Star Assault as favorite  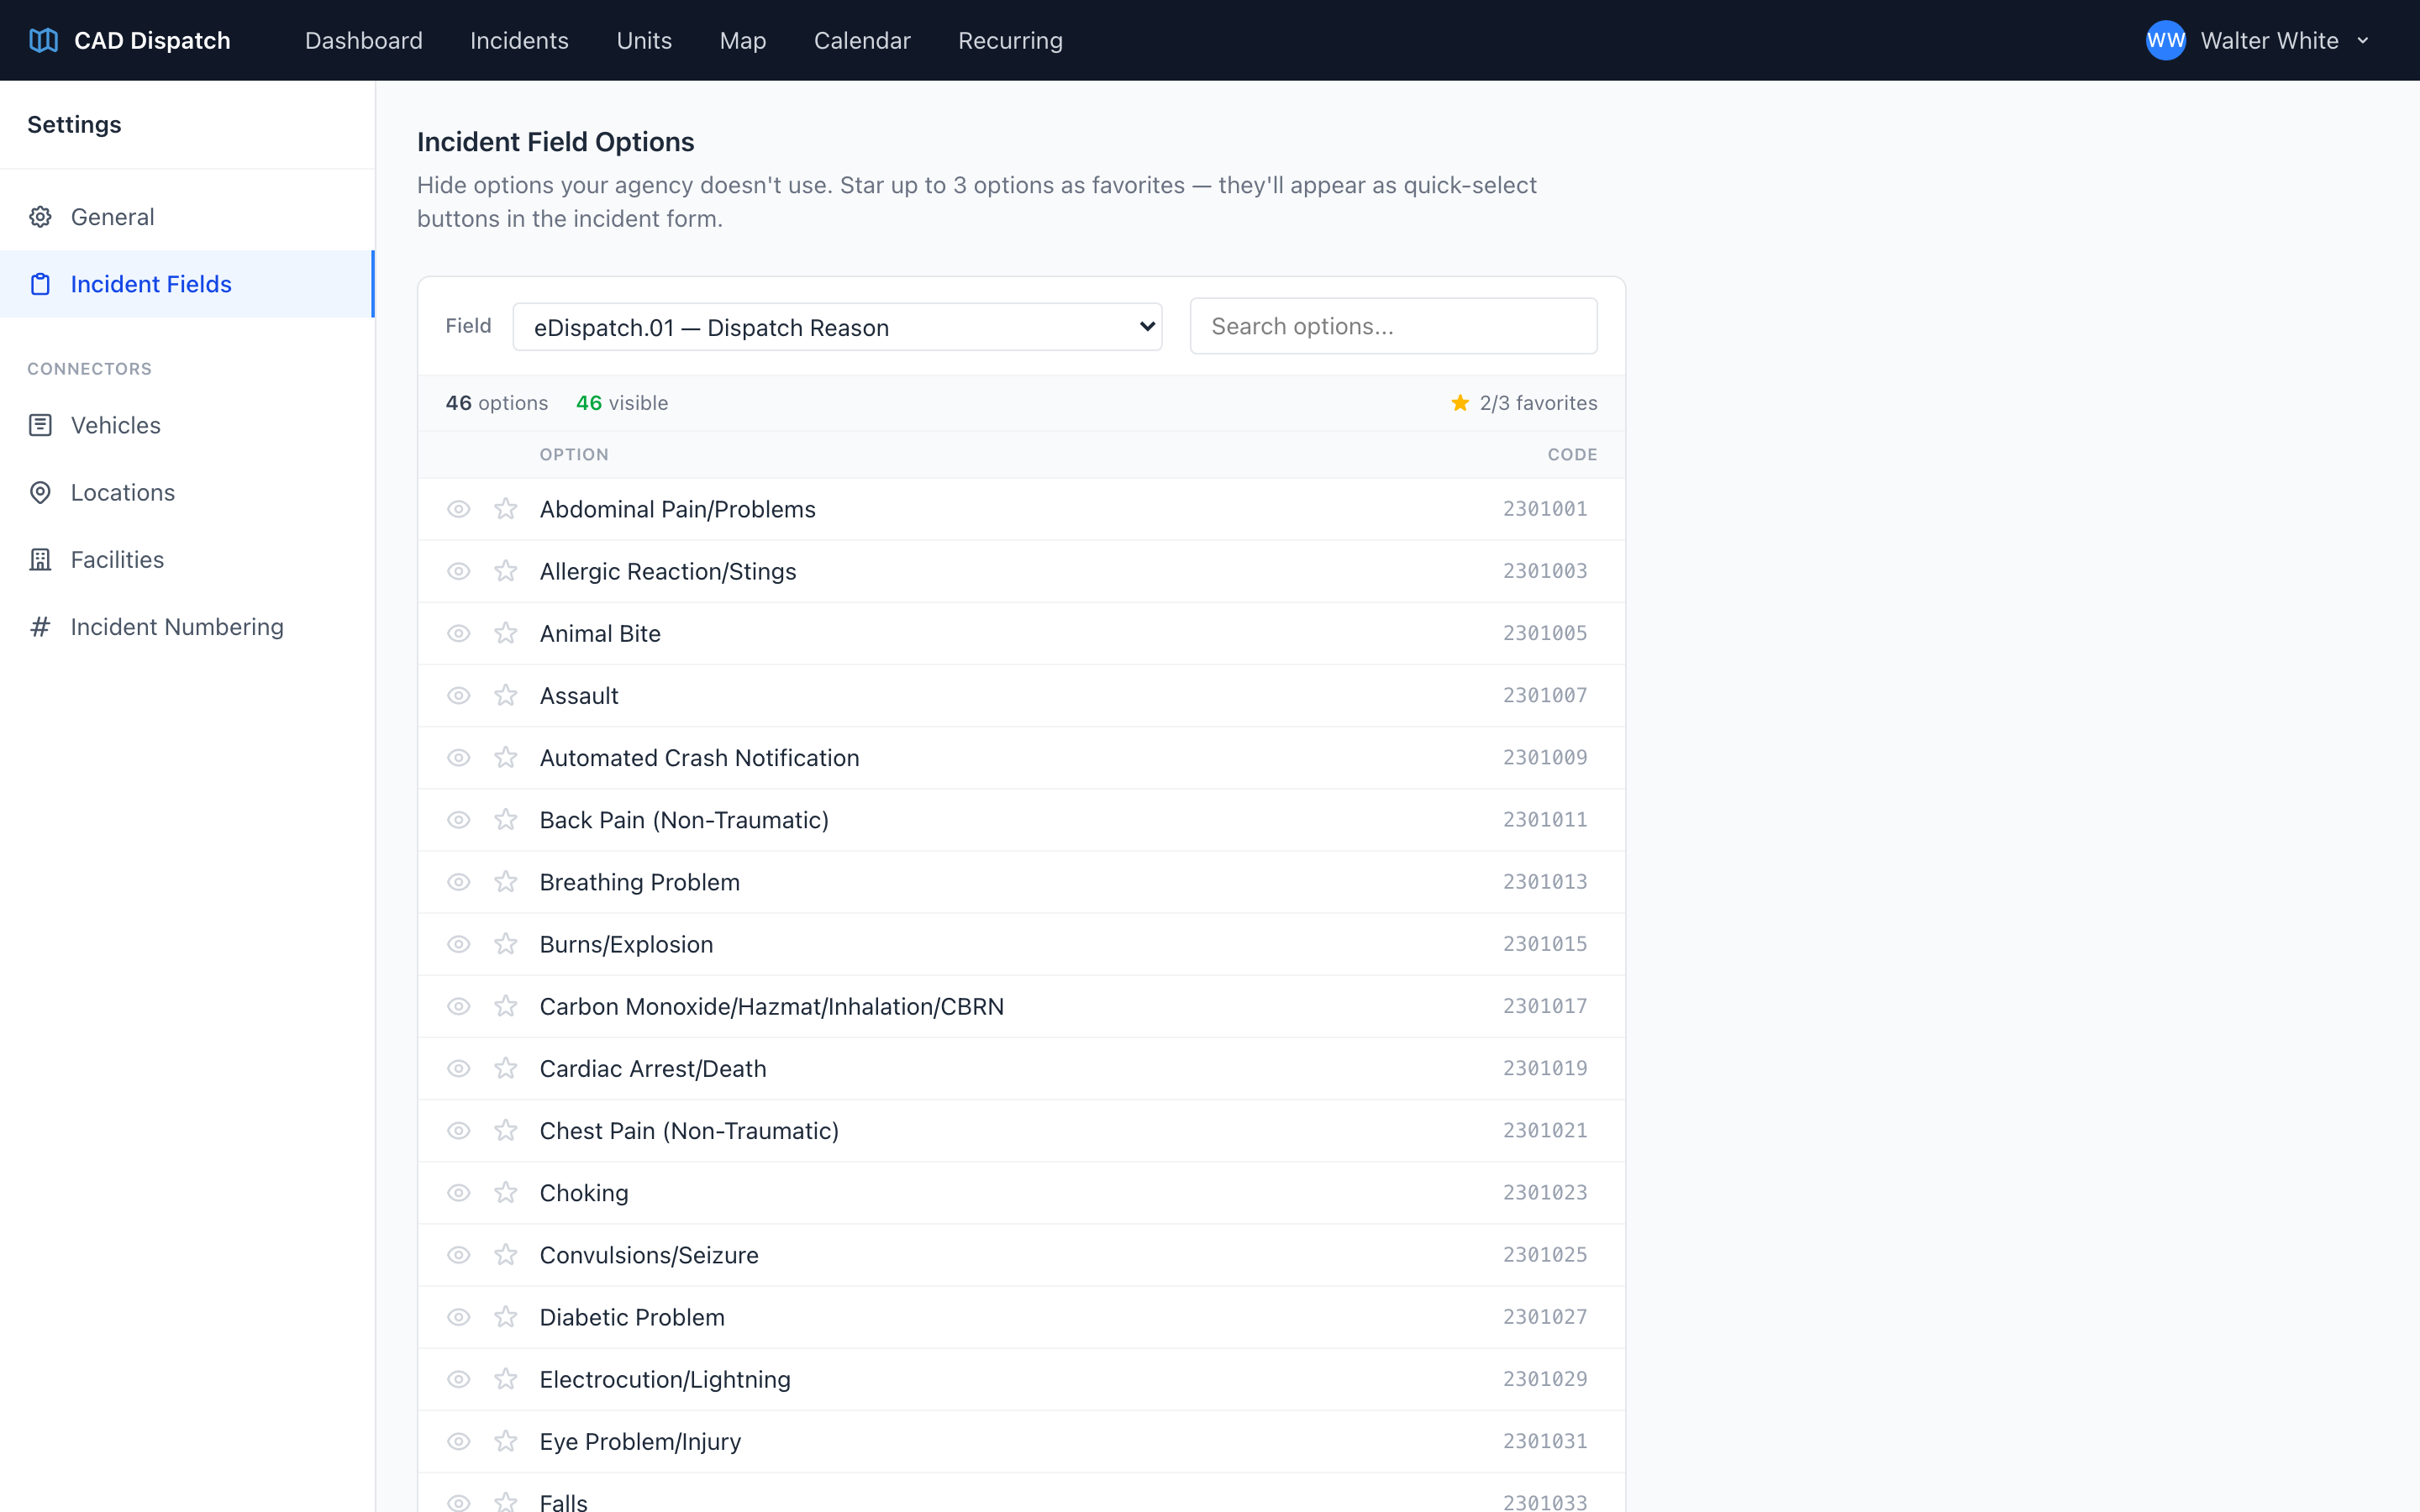point(506,695)
